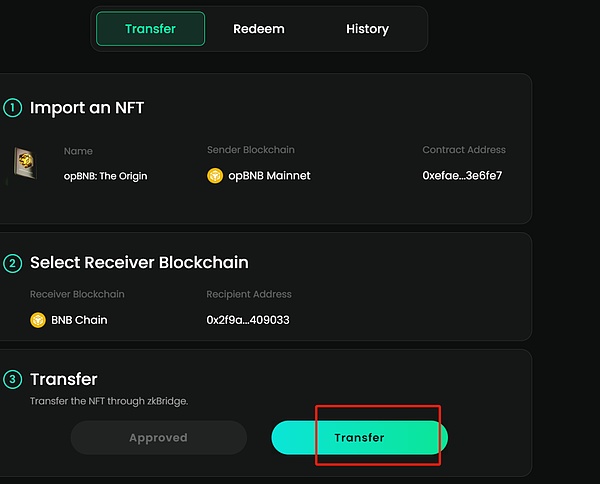Click the Select Receiver Blockchain heading
This screenshot has width=600, height=484.
[139, 263]
